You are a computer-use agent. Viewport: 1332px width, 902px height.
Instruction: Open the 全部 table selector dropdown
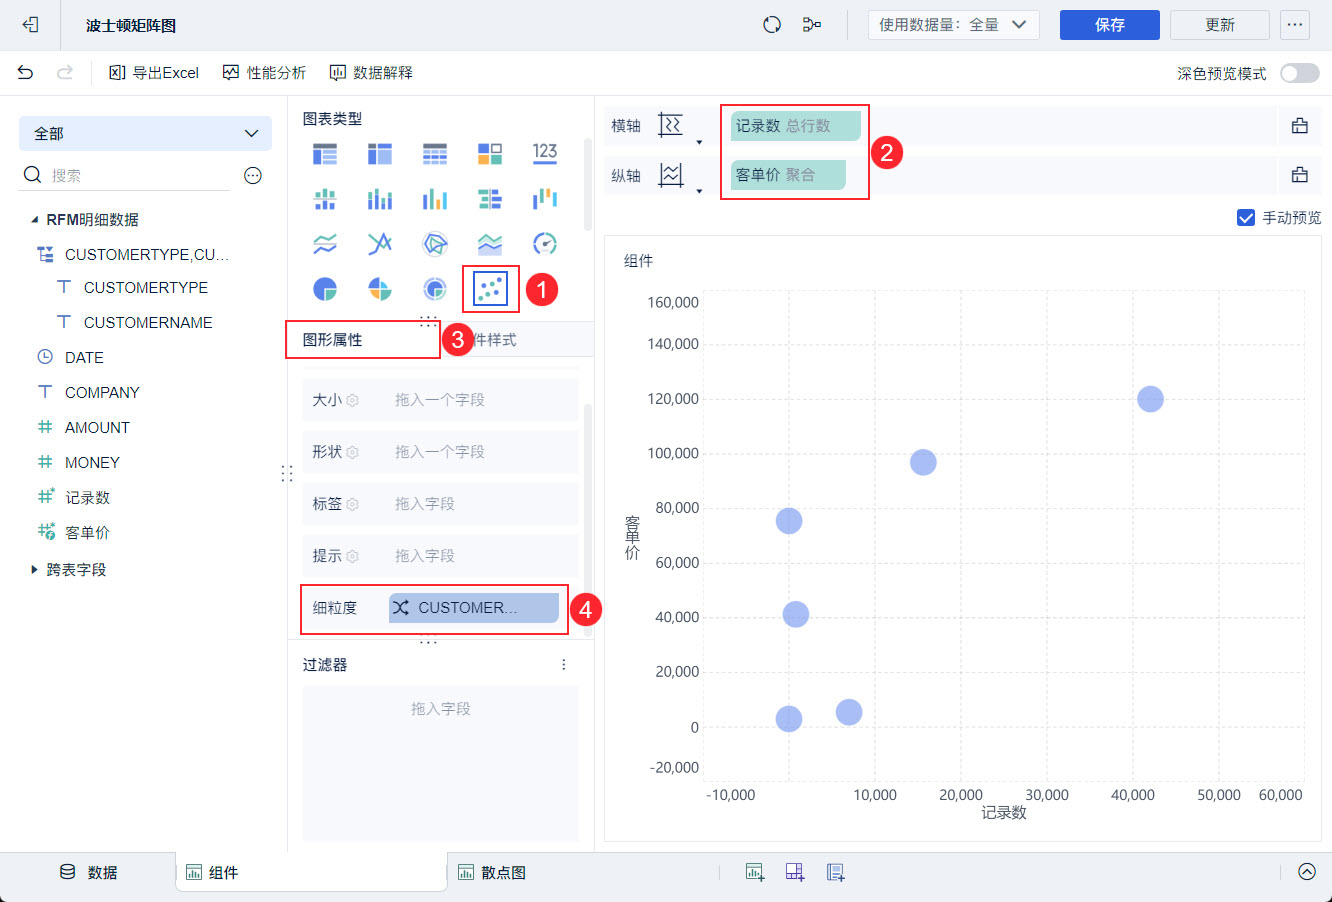(145, 134)
